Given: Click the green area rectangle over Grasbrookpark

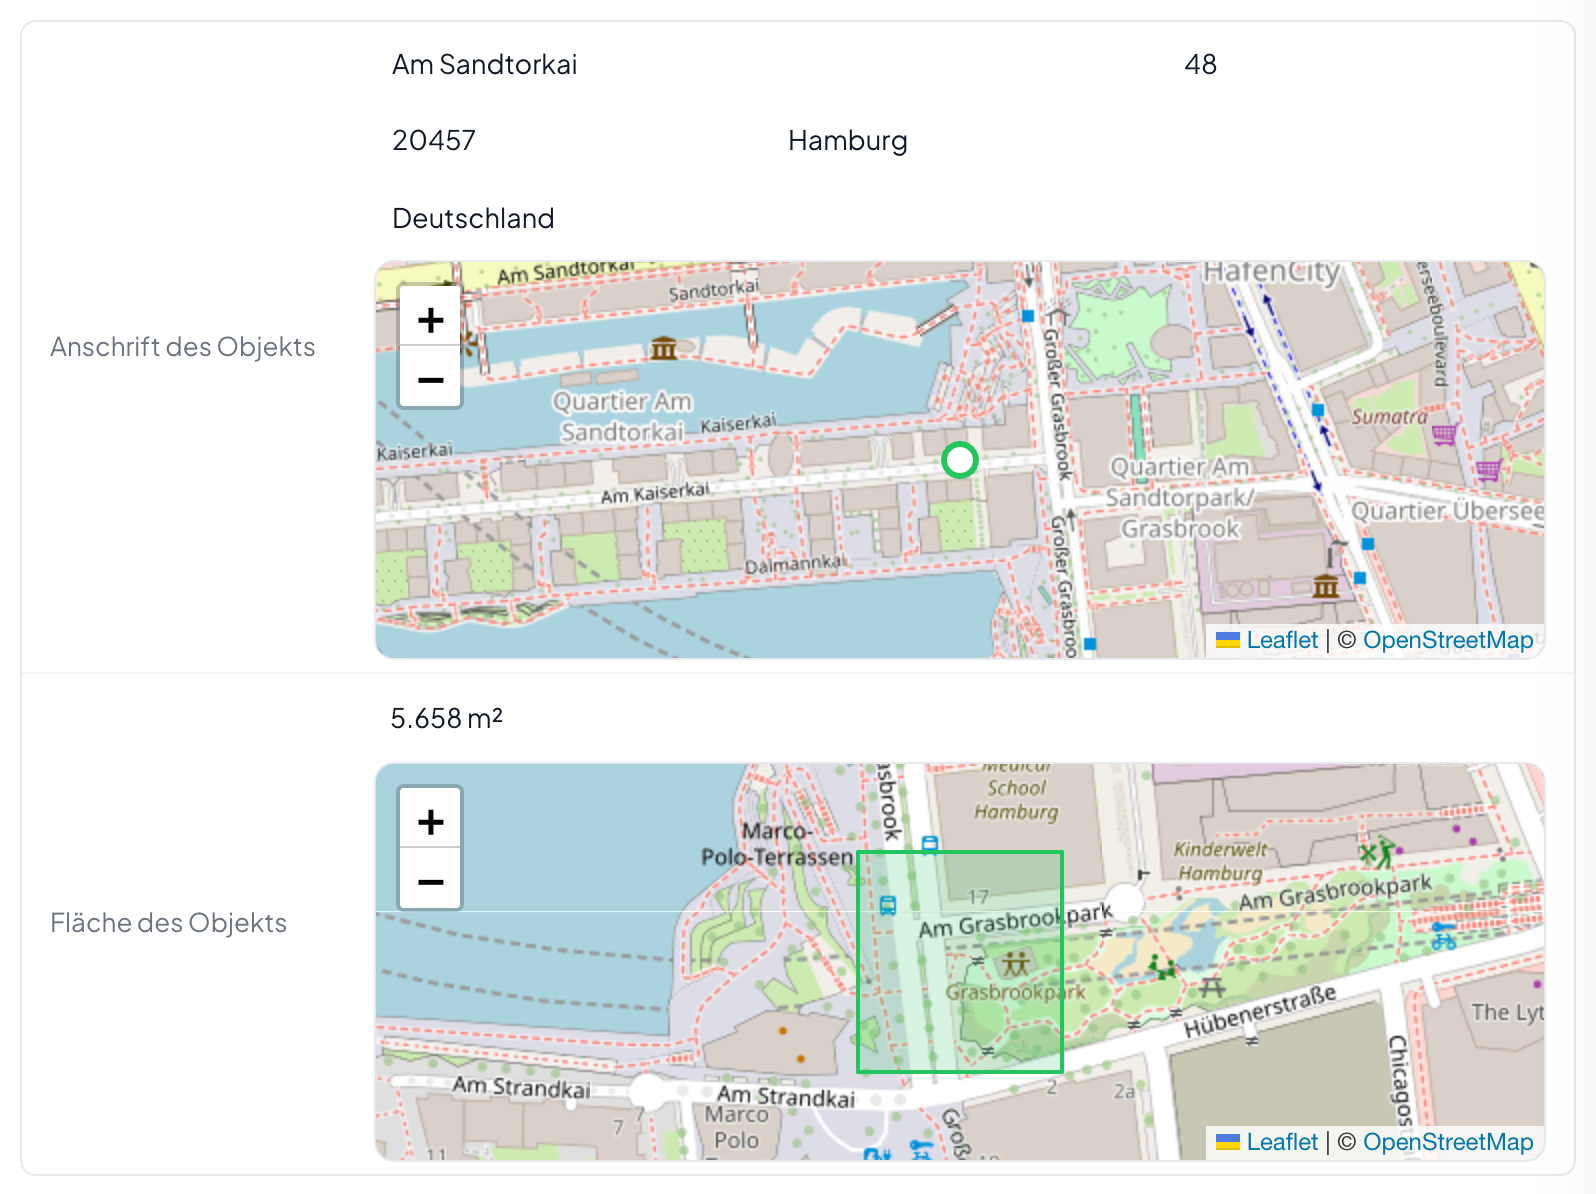Looking at the screenshot, I should (960, 962).
